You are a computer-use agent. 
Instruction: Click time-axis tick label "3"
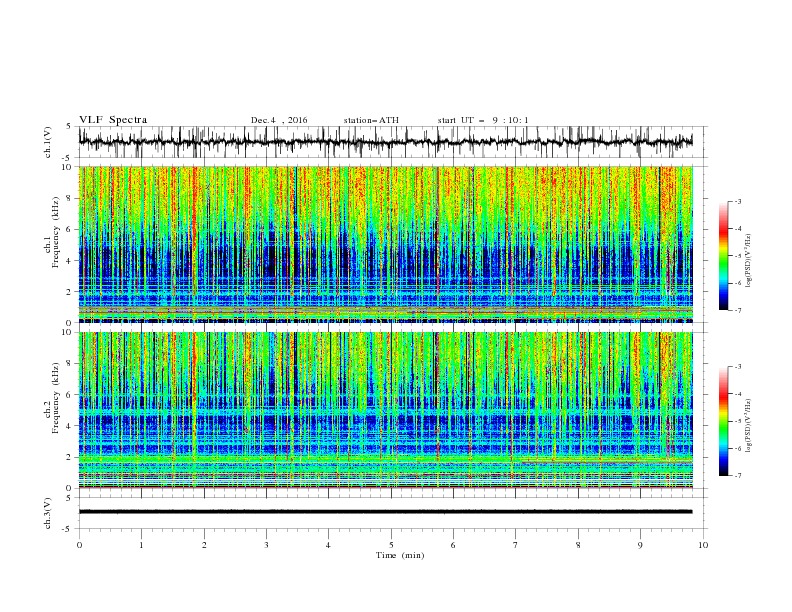pyautogui.click(x=266, y=545)
